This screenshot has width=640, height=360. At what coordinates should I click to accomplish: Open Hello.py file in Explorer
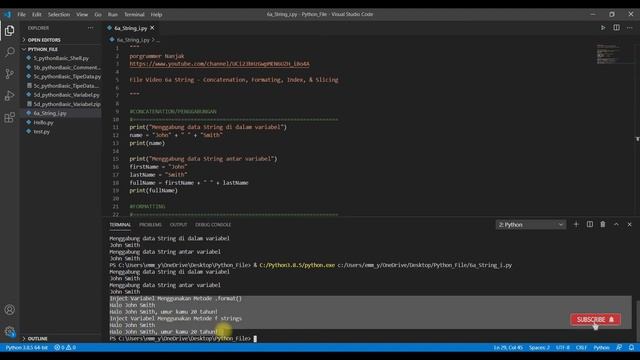click(61, 122)
